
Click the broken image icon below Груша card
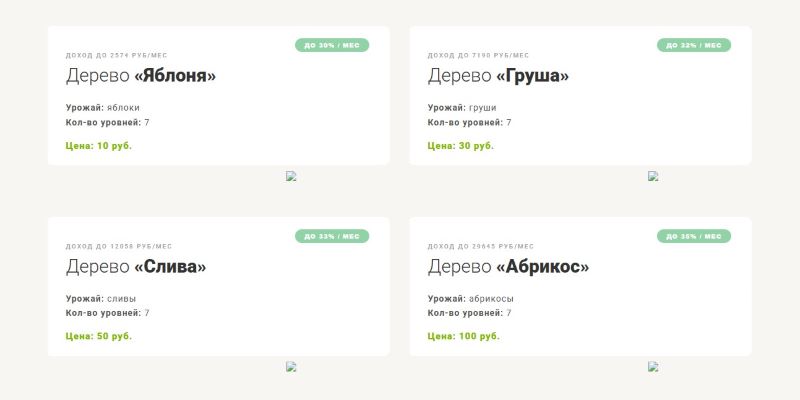653,176
